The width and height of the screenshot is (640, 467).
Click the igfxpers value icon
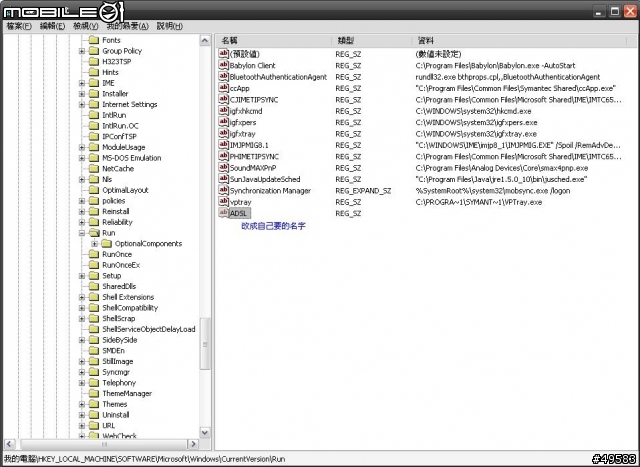[223, 122]
